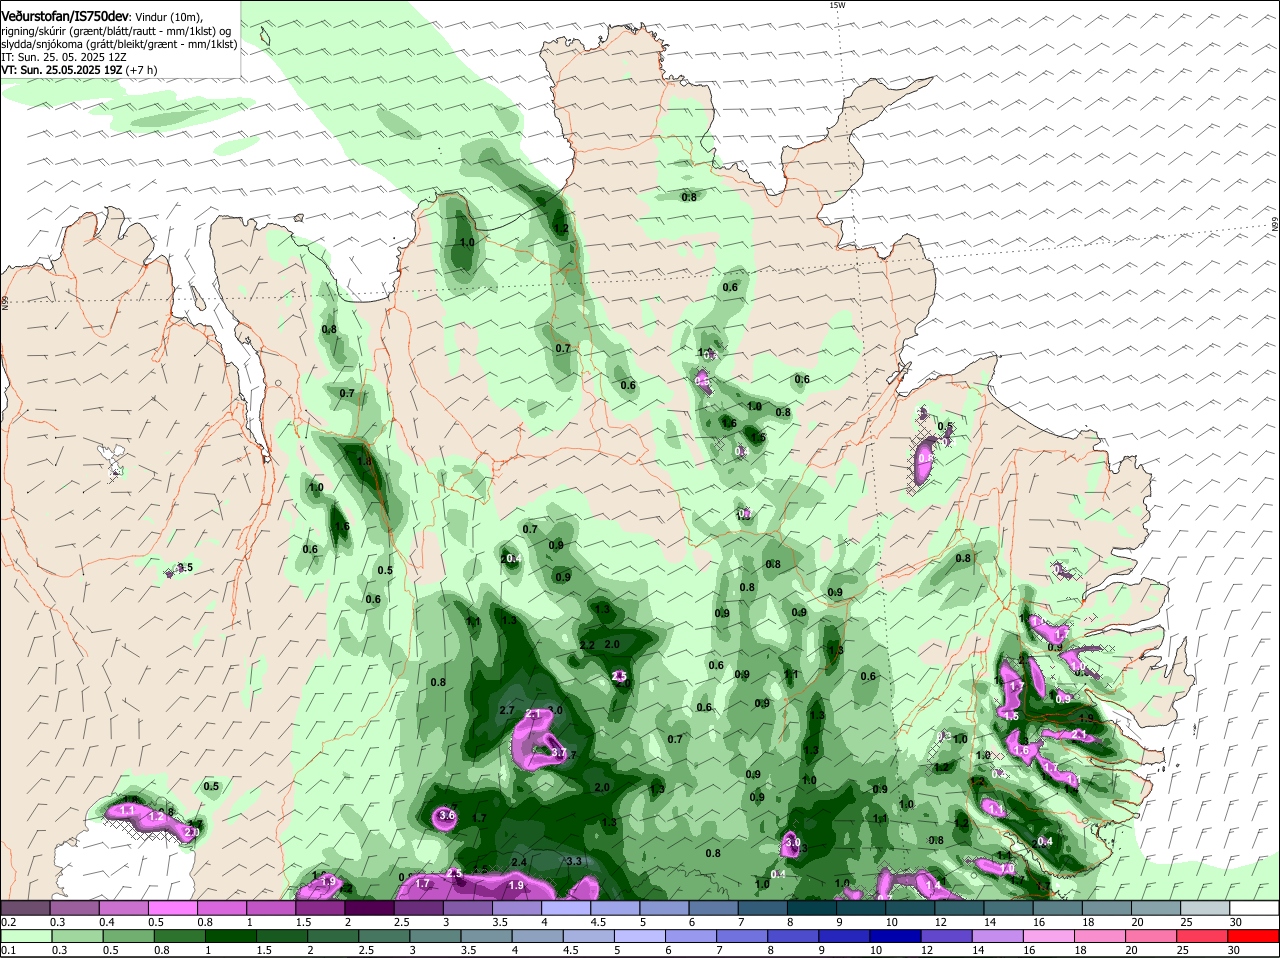Click the initial time line 'IT: Sun. 25. 05. 2025 12Z'
The width and height of the screenshot is (1280, 958).
64,57
